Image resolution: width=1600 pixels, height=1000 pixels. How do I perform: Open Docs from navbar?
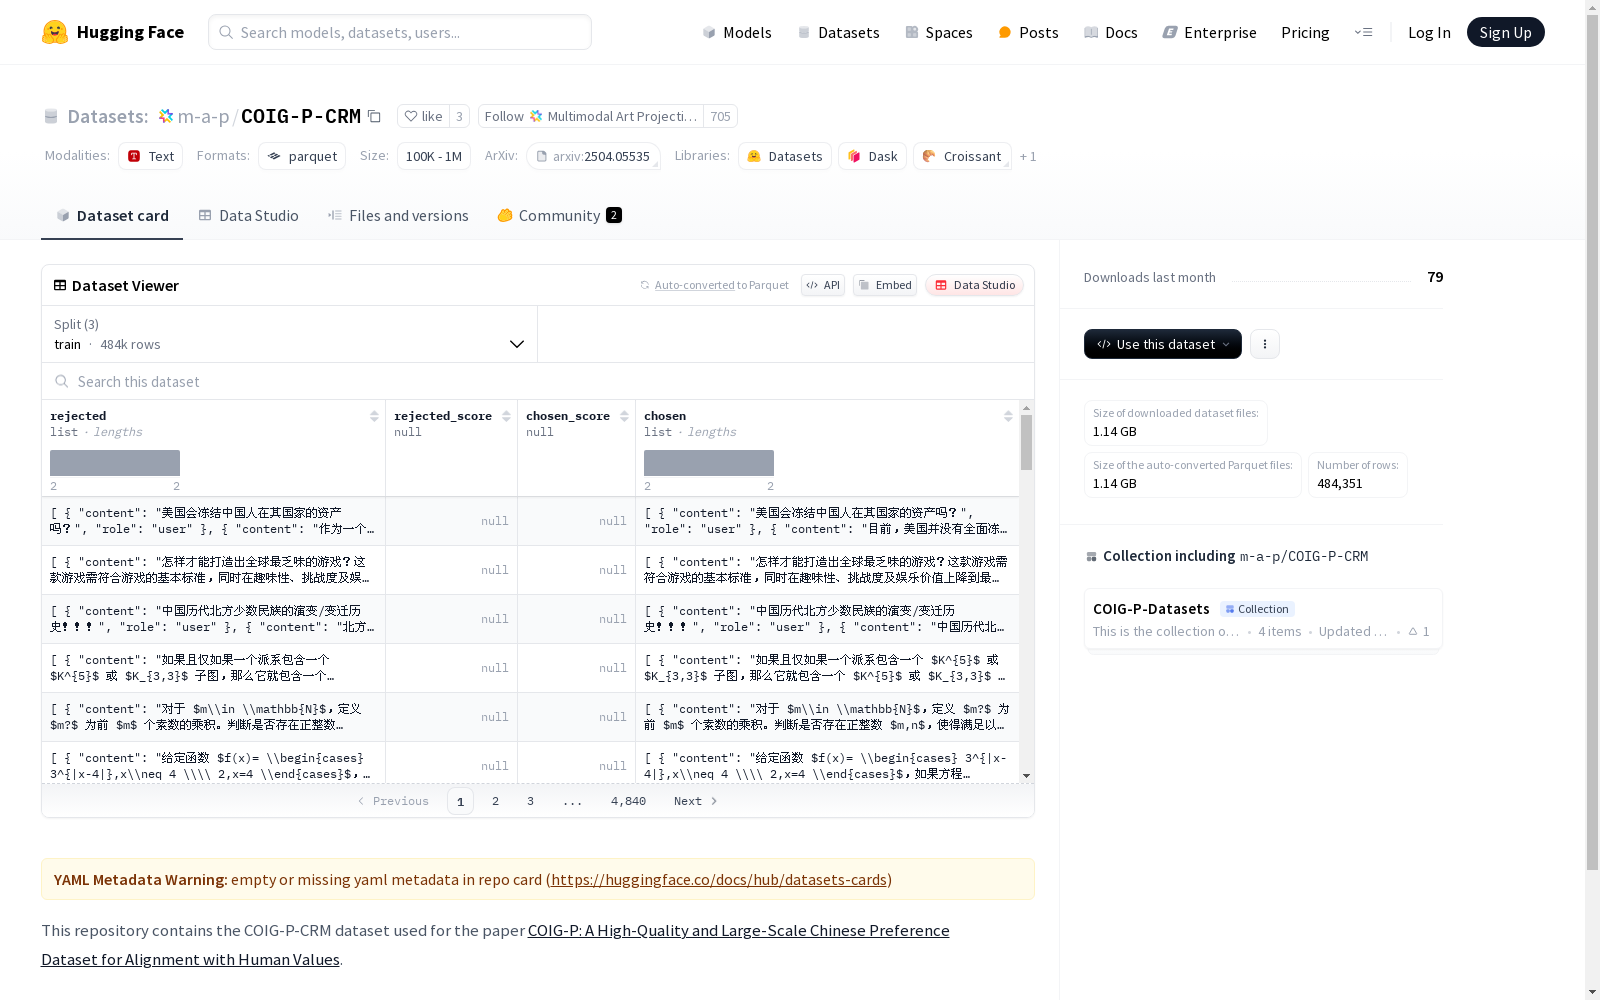click(1111, 32)
